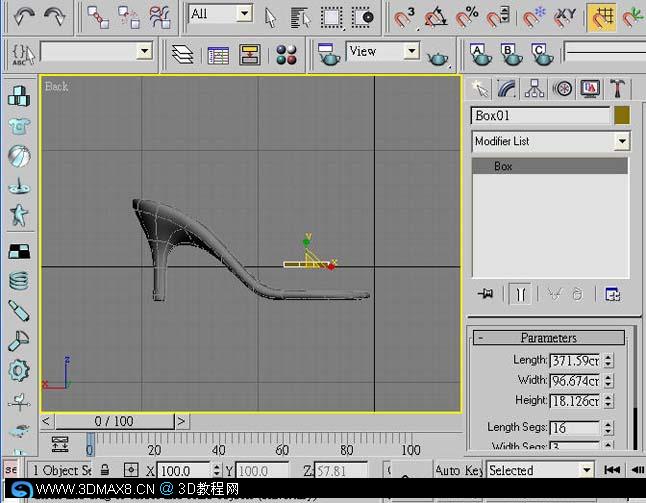Image resolution: width=646 pixels, height=503 pixels.
Task: Open the Named Selection Sets dropdown
Action: point(145,51)
